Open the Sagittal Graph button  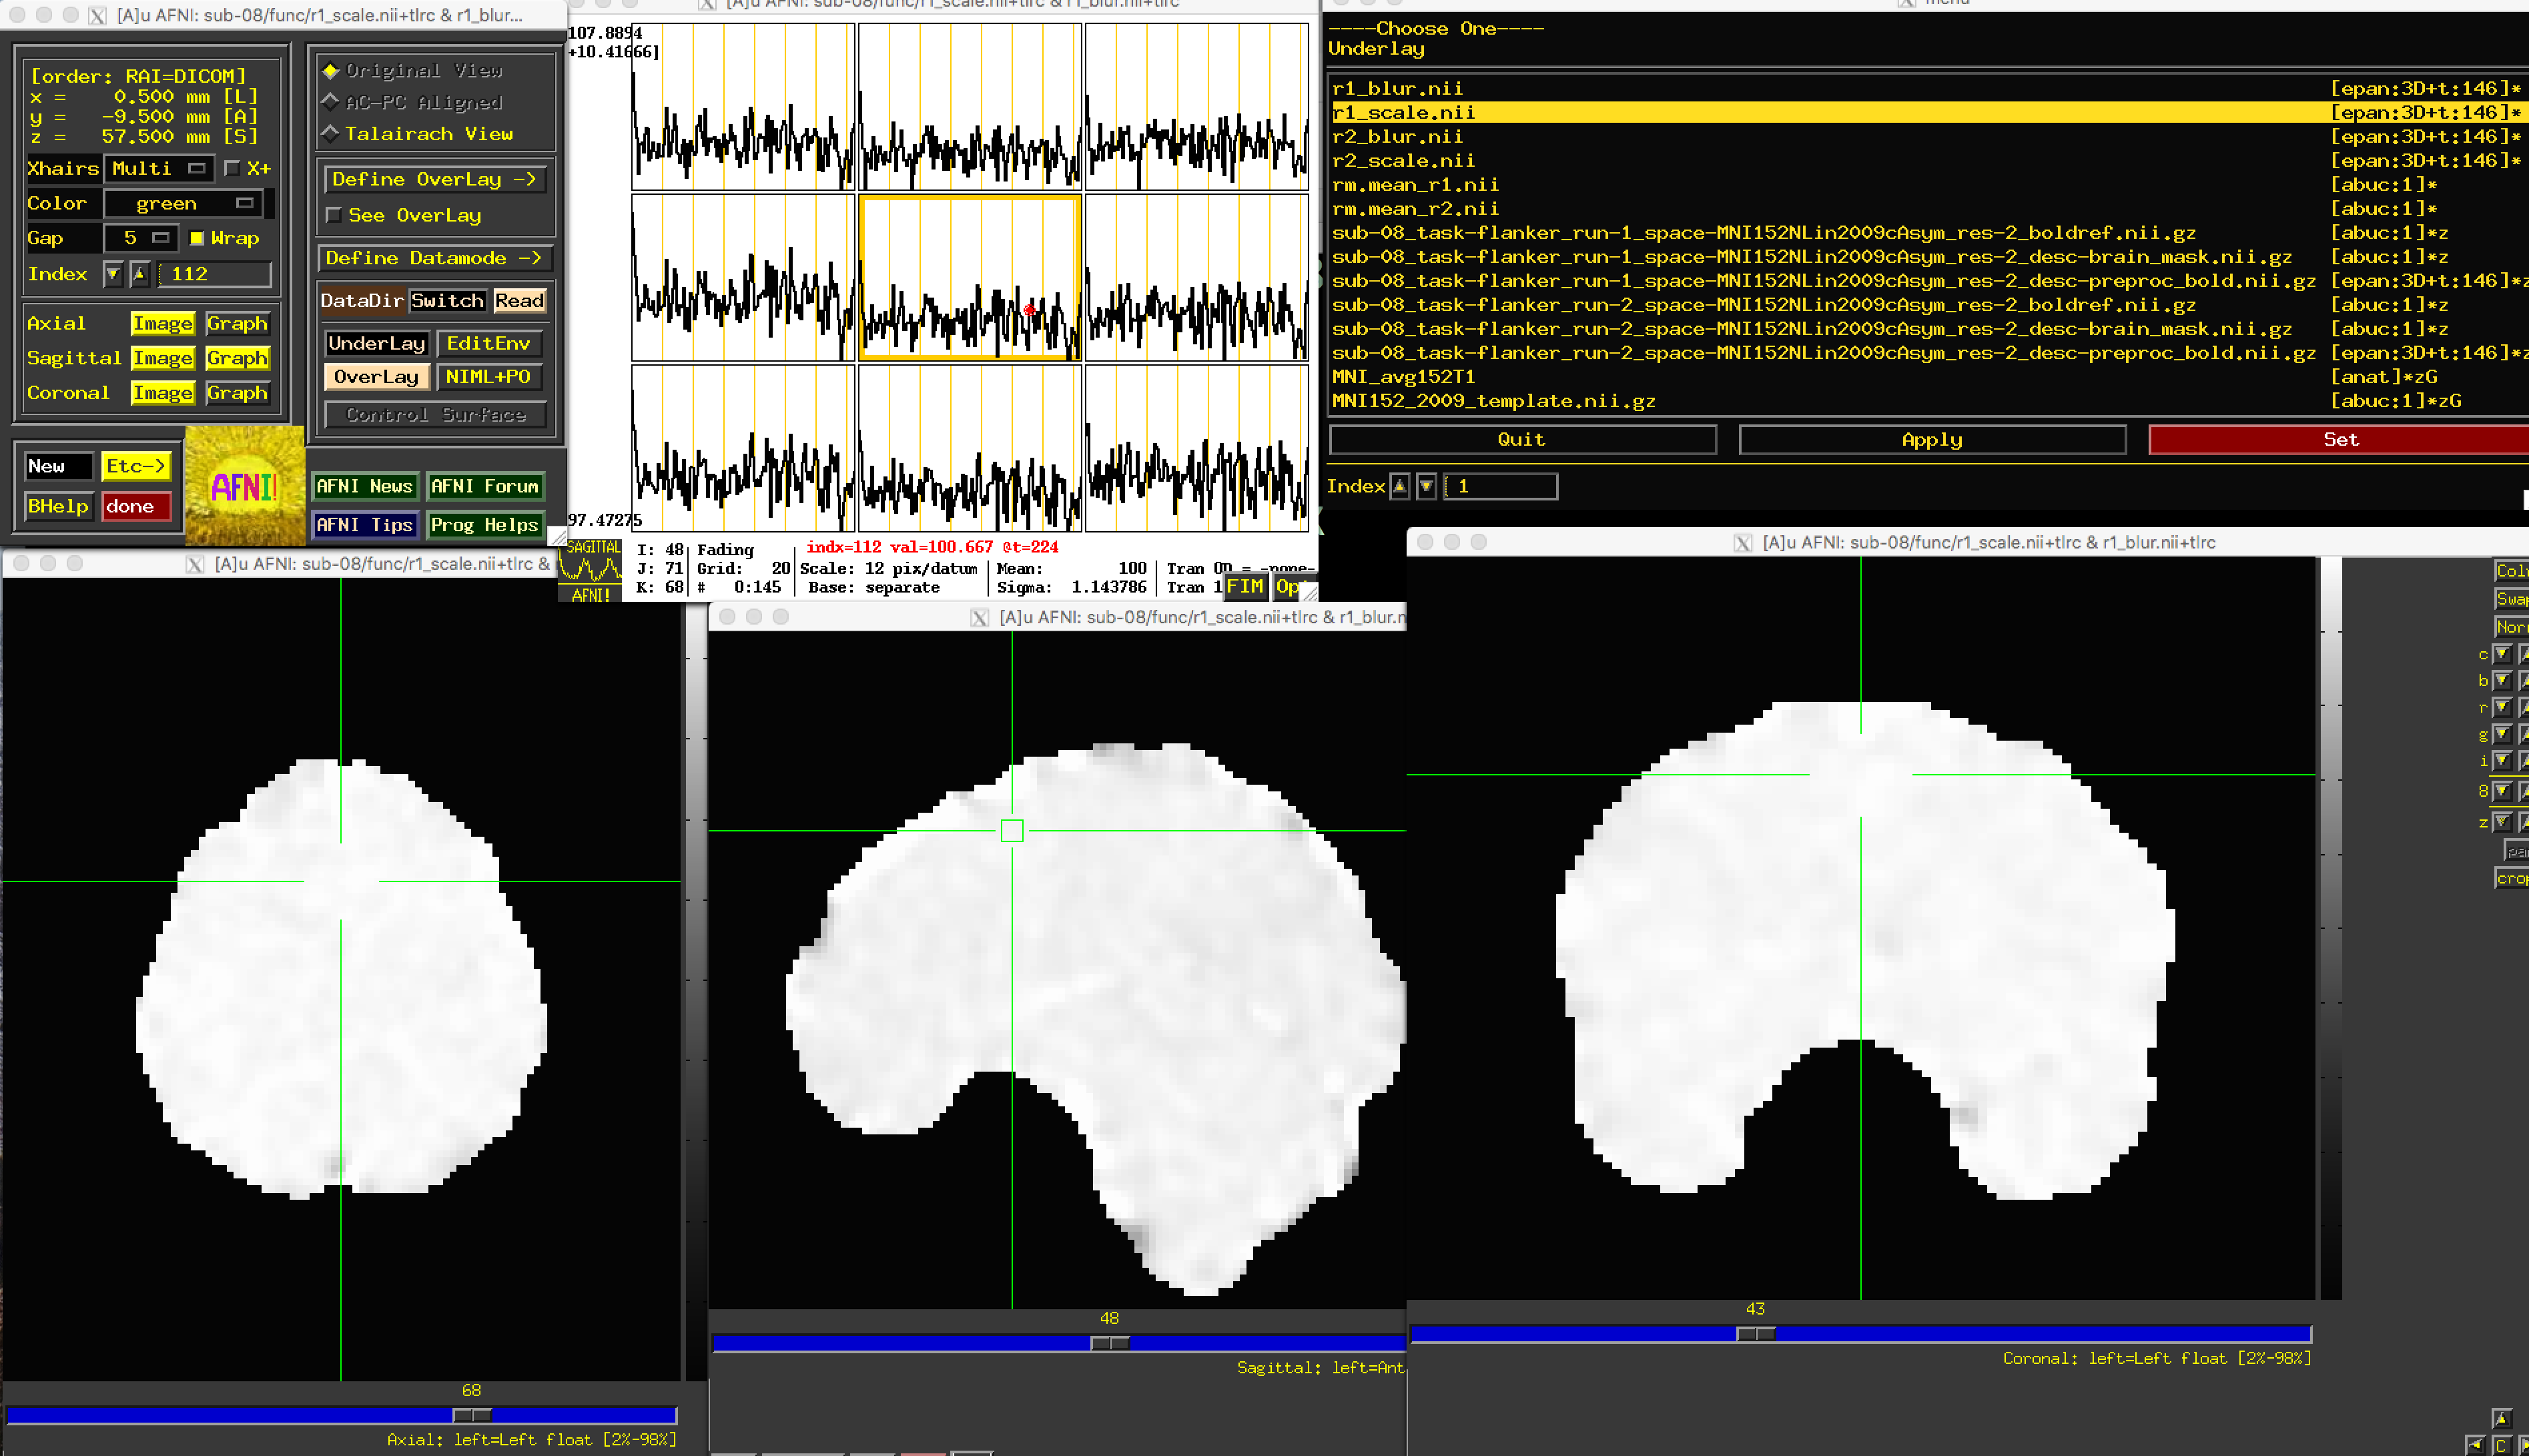[237, 358]
